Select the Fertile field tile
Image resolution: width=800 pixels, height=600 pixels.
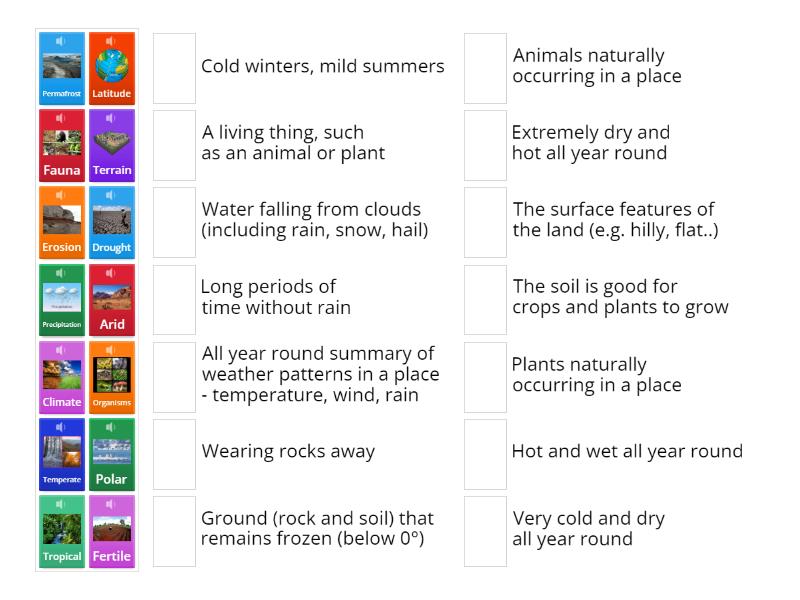(112, 529)
